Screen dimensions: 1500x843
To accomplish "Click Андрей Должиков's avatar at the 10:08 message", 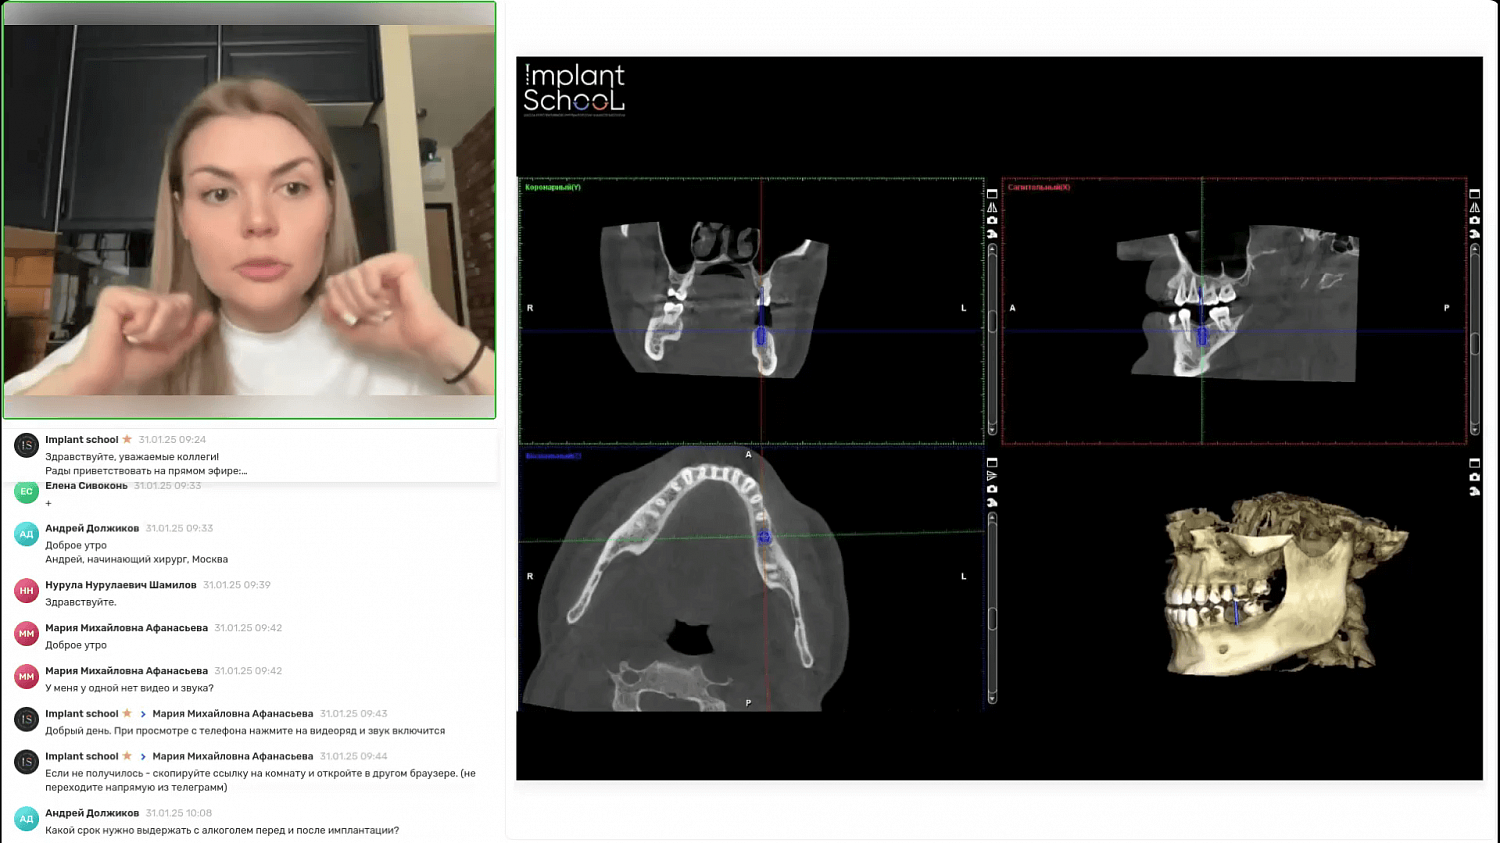I will [x=27, y=819].
